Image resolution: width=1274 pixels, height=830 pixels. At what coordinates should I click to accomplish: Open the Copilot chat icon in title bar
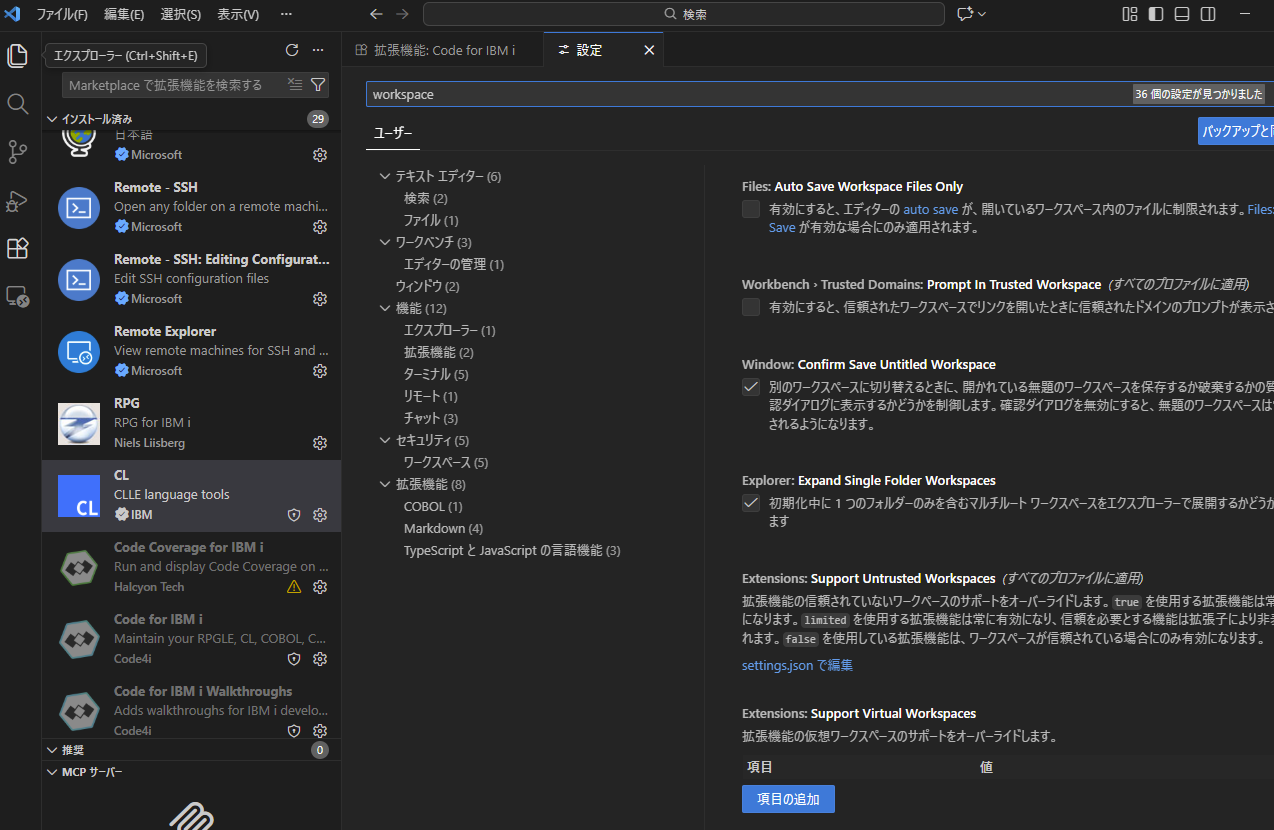[964, 14]
